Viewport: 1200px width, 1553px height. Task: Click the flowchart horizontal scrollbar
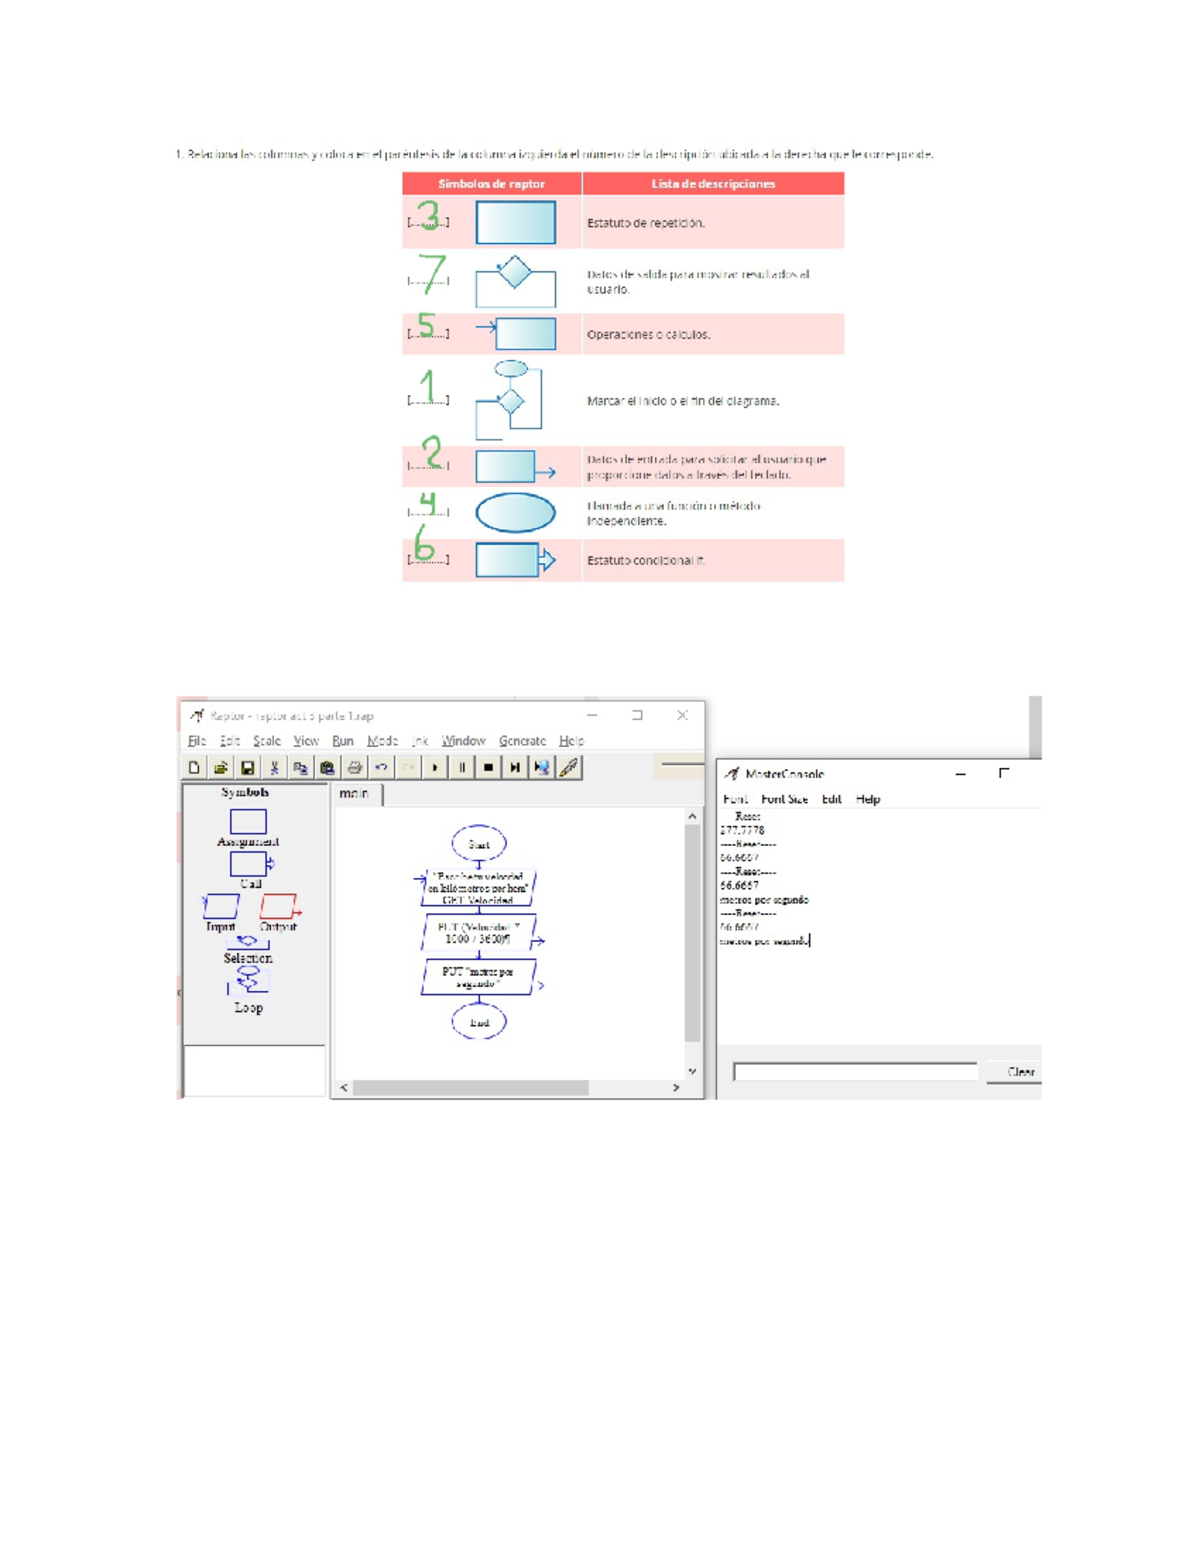[470, 1088]
